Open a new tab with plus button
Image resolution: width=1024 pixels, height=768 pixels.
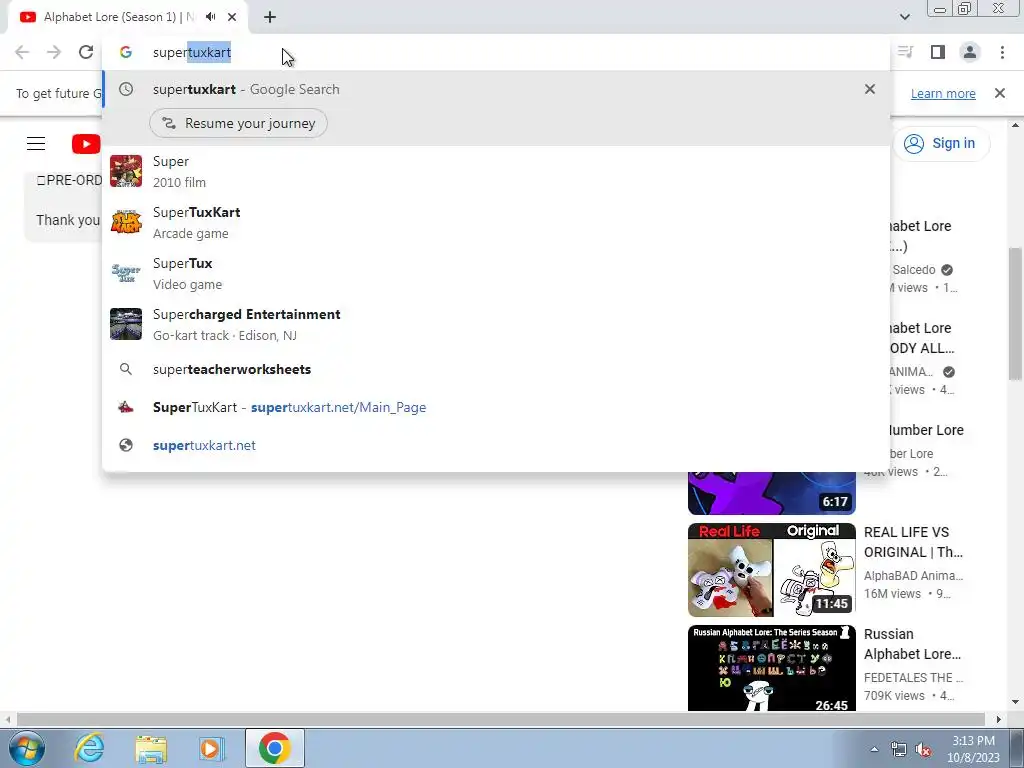pyautogui.click(x=270, y=17)
